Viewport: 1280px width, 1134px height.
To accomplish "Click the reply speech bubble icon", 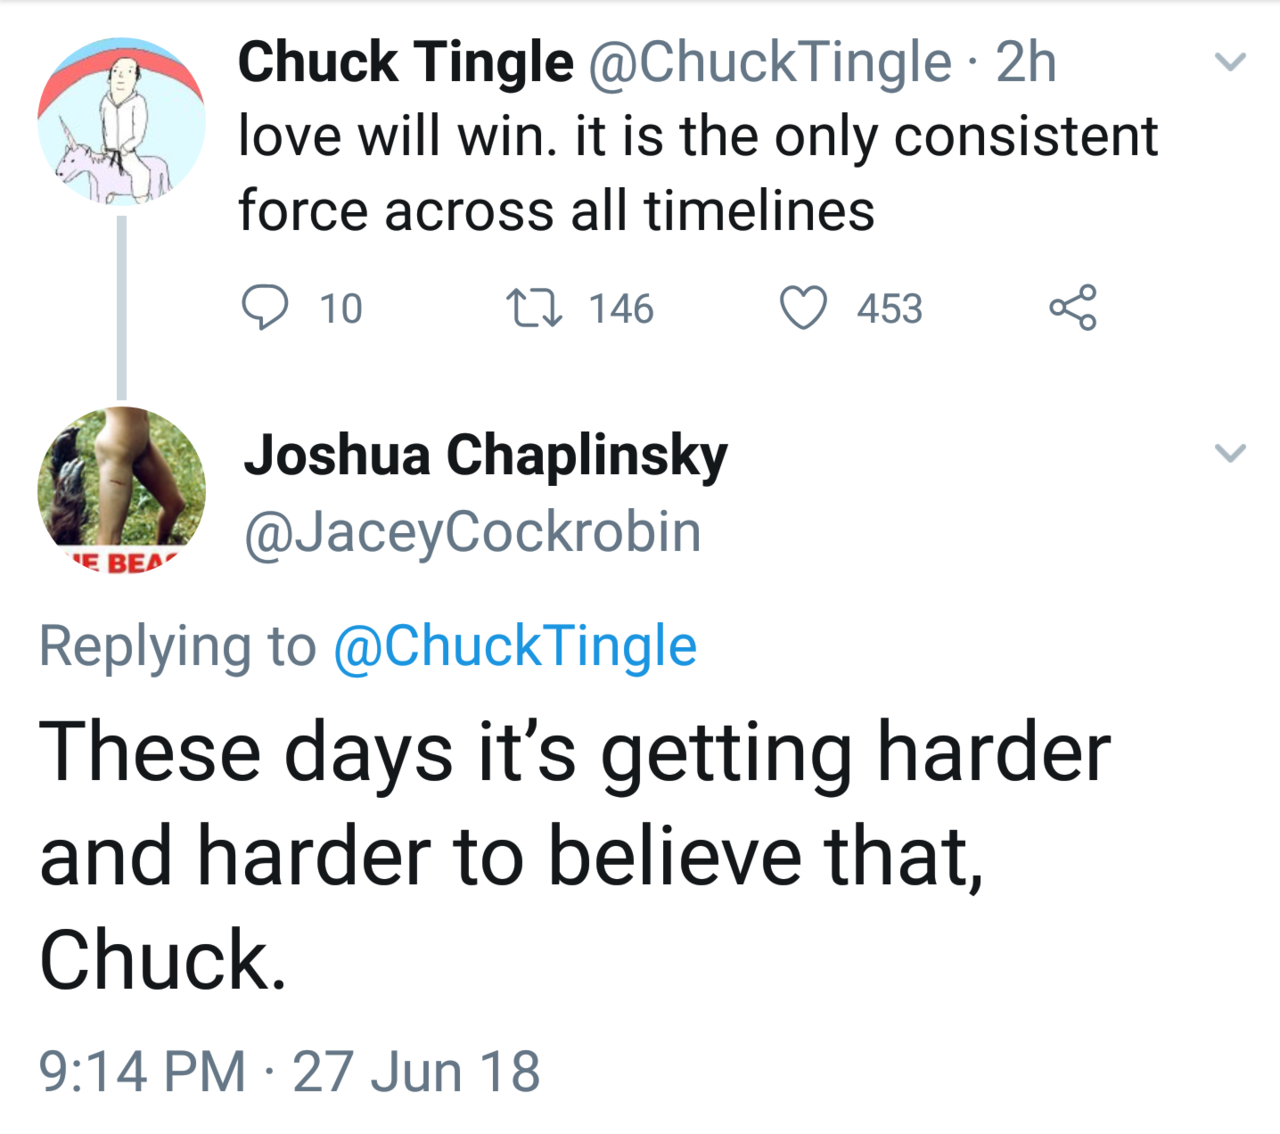I will tap(265, 307).
